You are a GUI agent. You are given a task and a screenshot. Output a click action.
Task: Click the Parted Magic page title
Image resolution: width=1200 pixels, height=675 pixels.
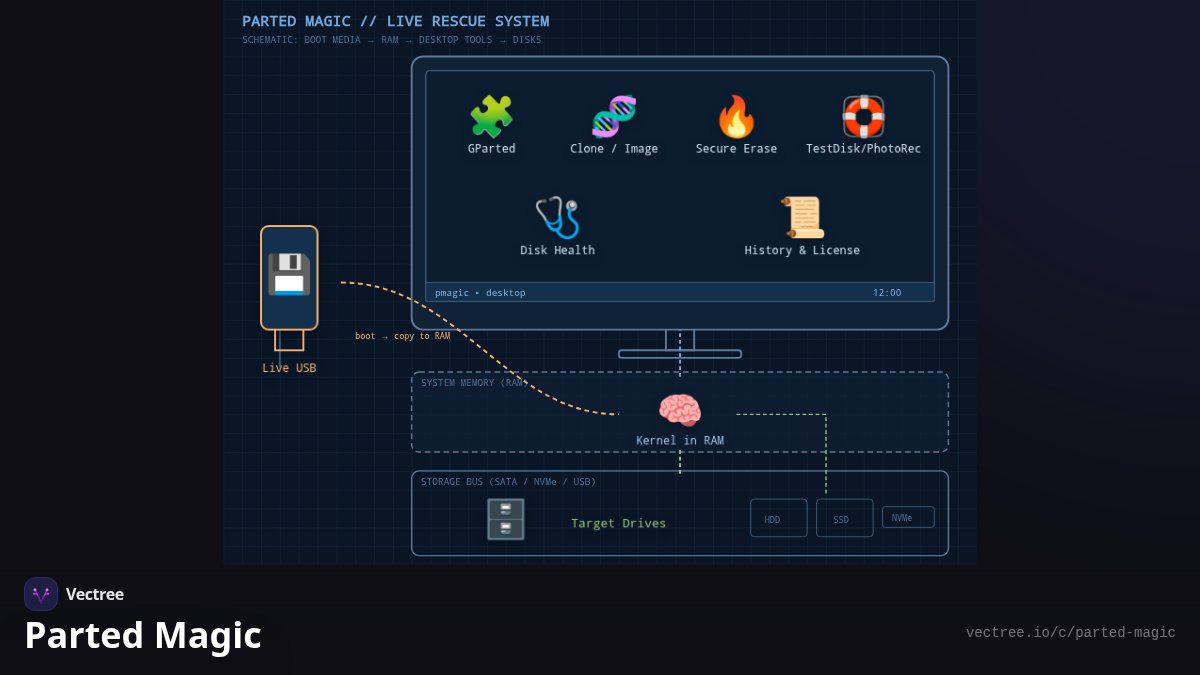coord(143,636)
